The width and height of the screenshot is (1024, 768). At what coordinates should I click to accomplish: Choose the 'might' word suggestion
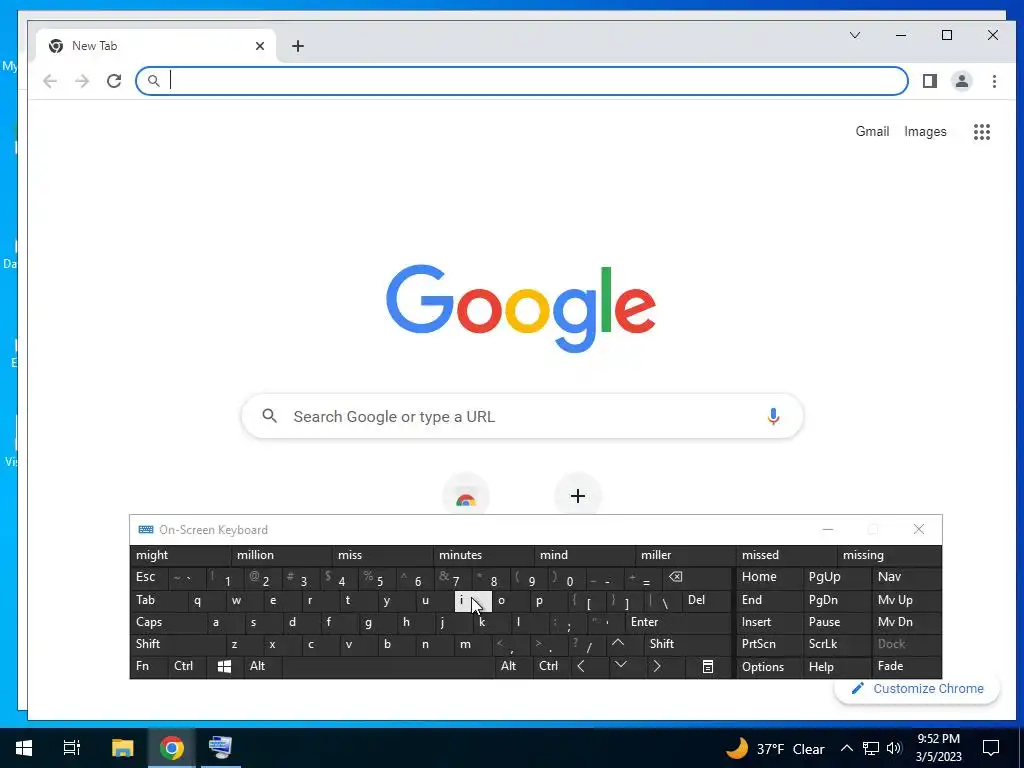coord(180,555)
